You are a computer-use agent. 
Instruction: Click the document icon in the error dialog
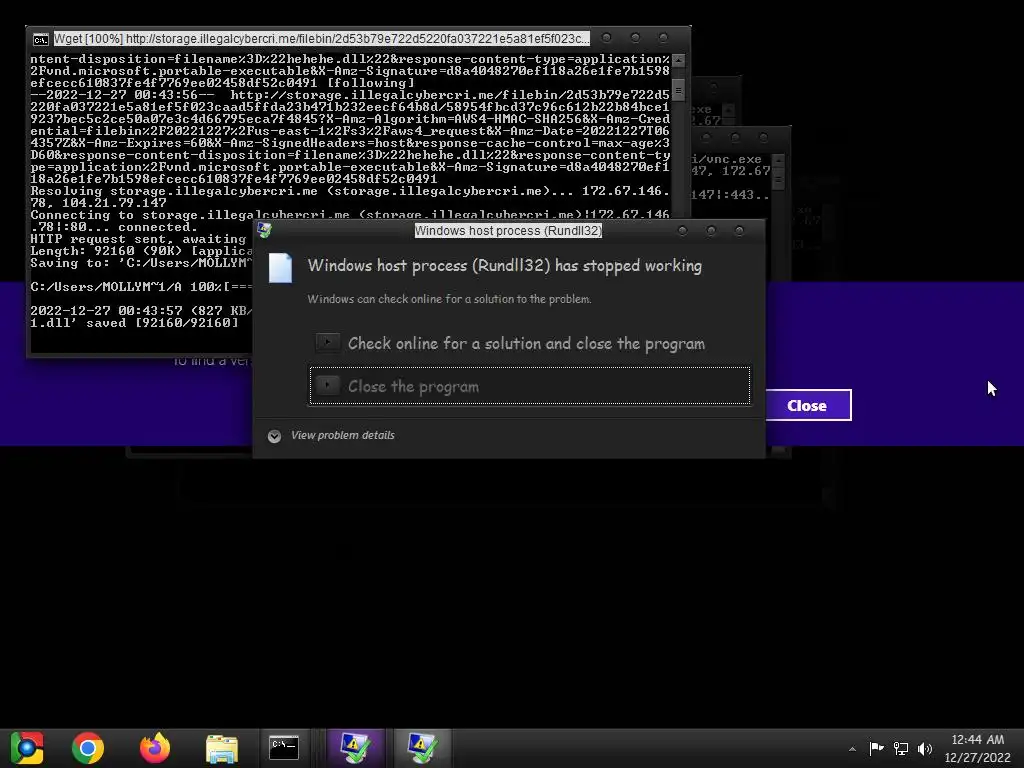(281, 268)
